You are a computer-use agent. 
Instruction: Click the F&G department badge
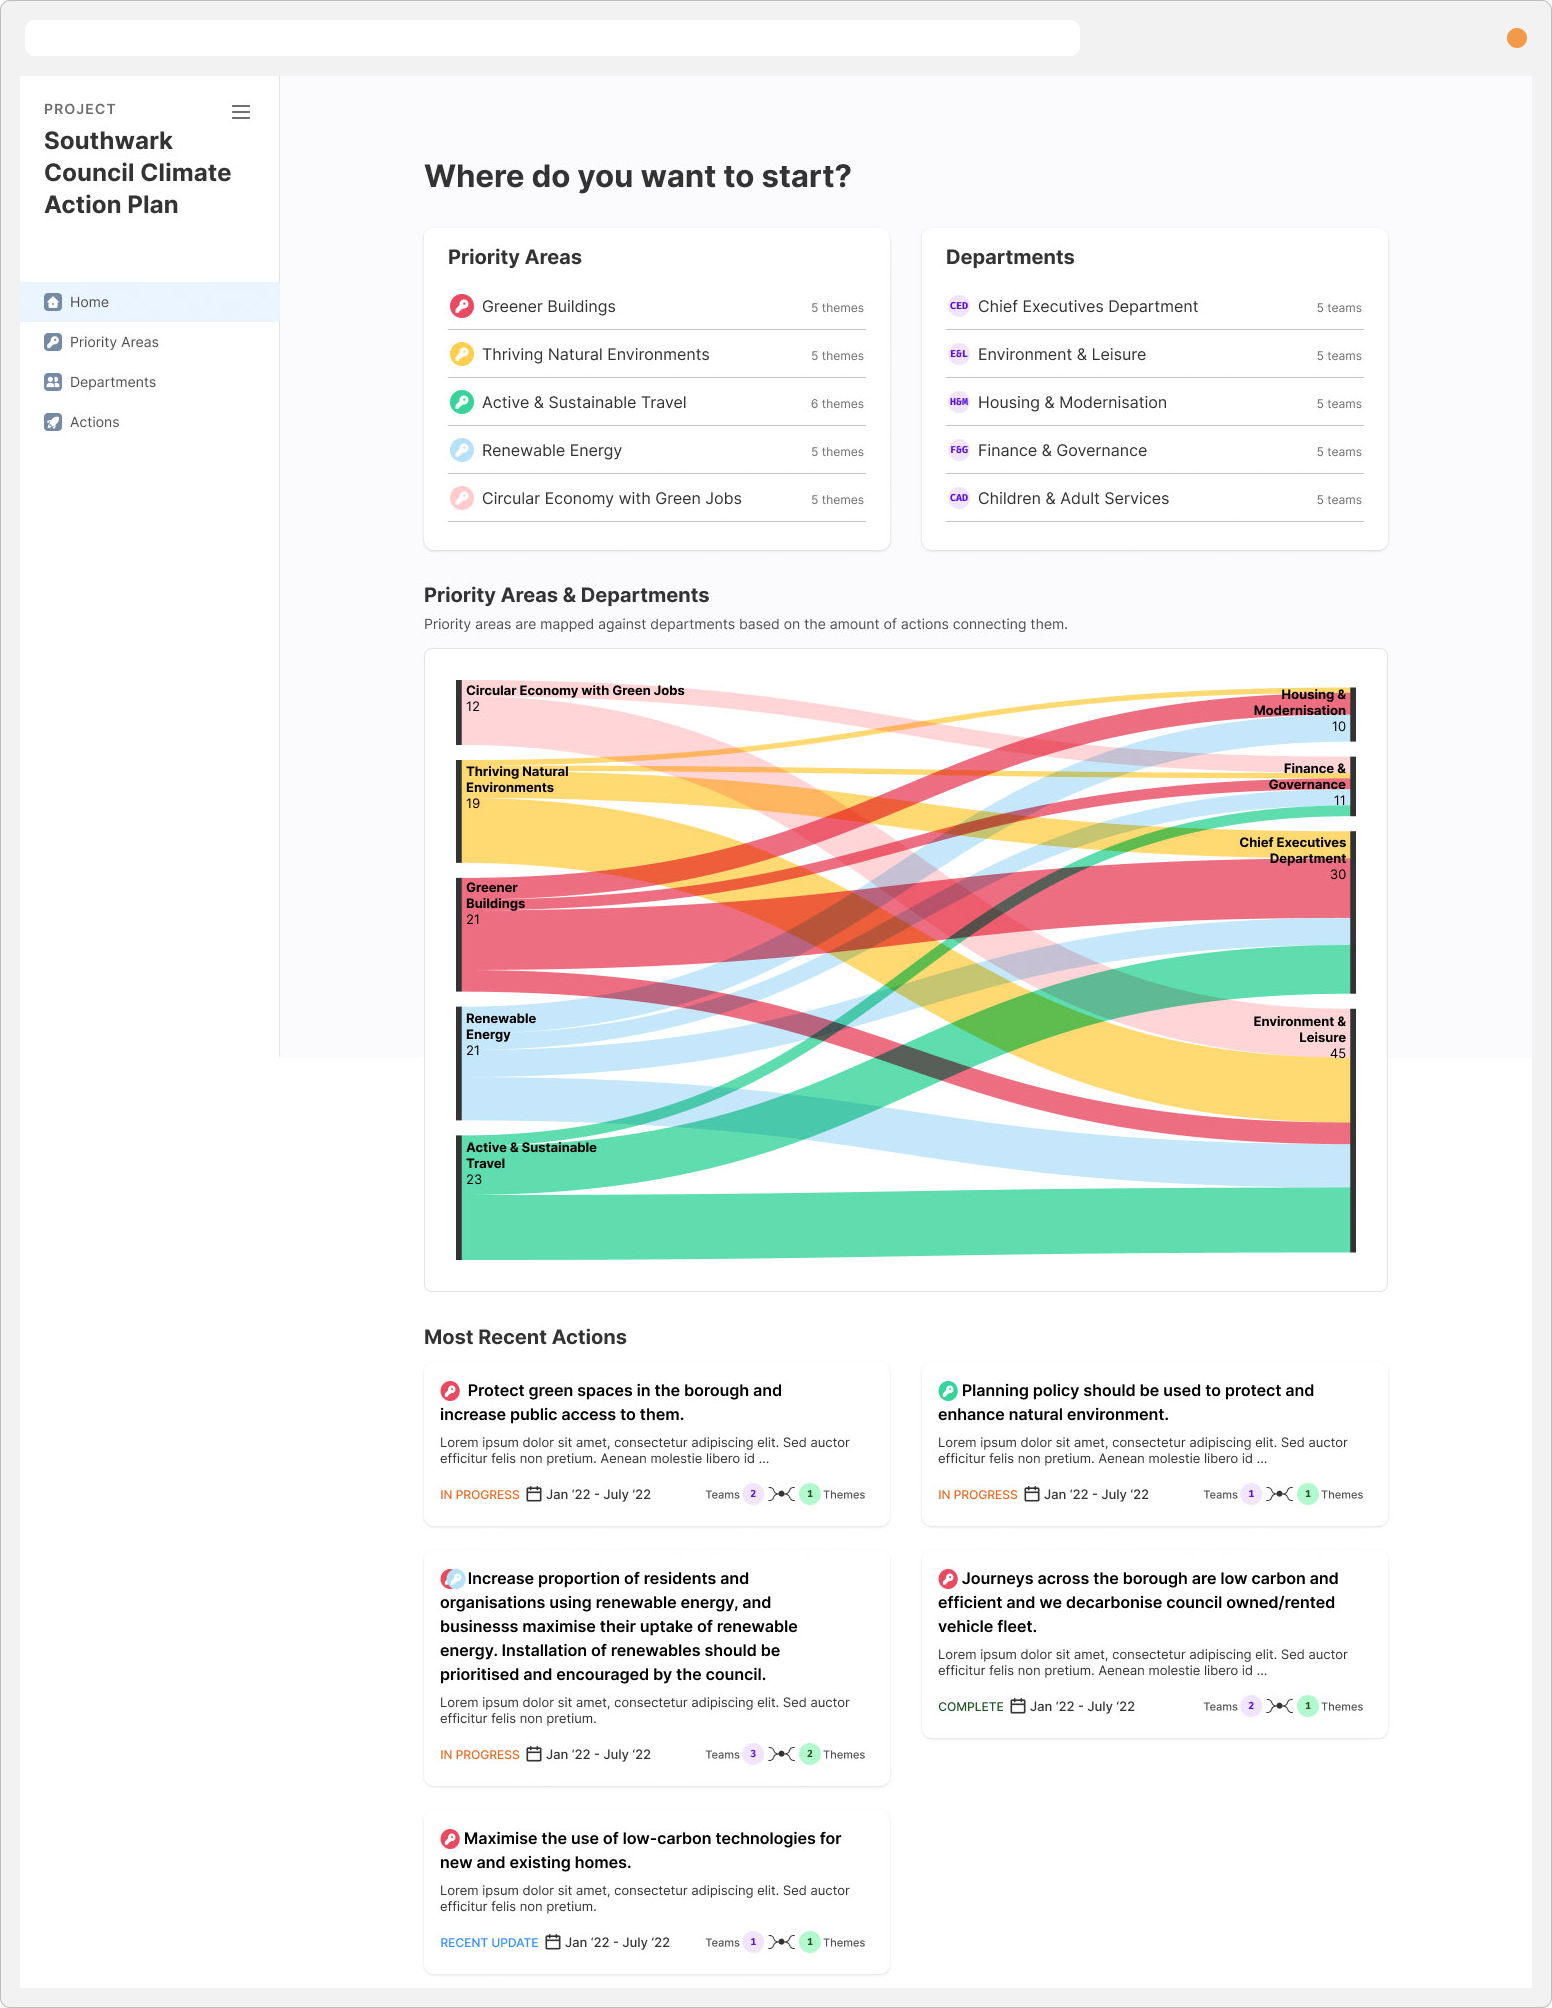click(x=958, y=450)
